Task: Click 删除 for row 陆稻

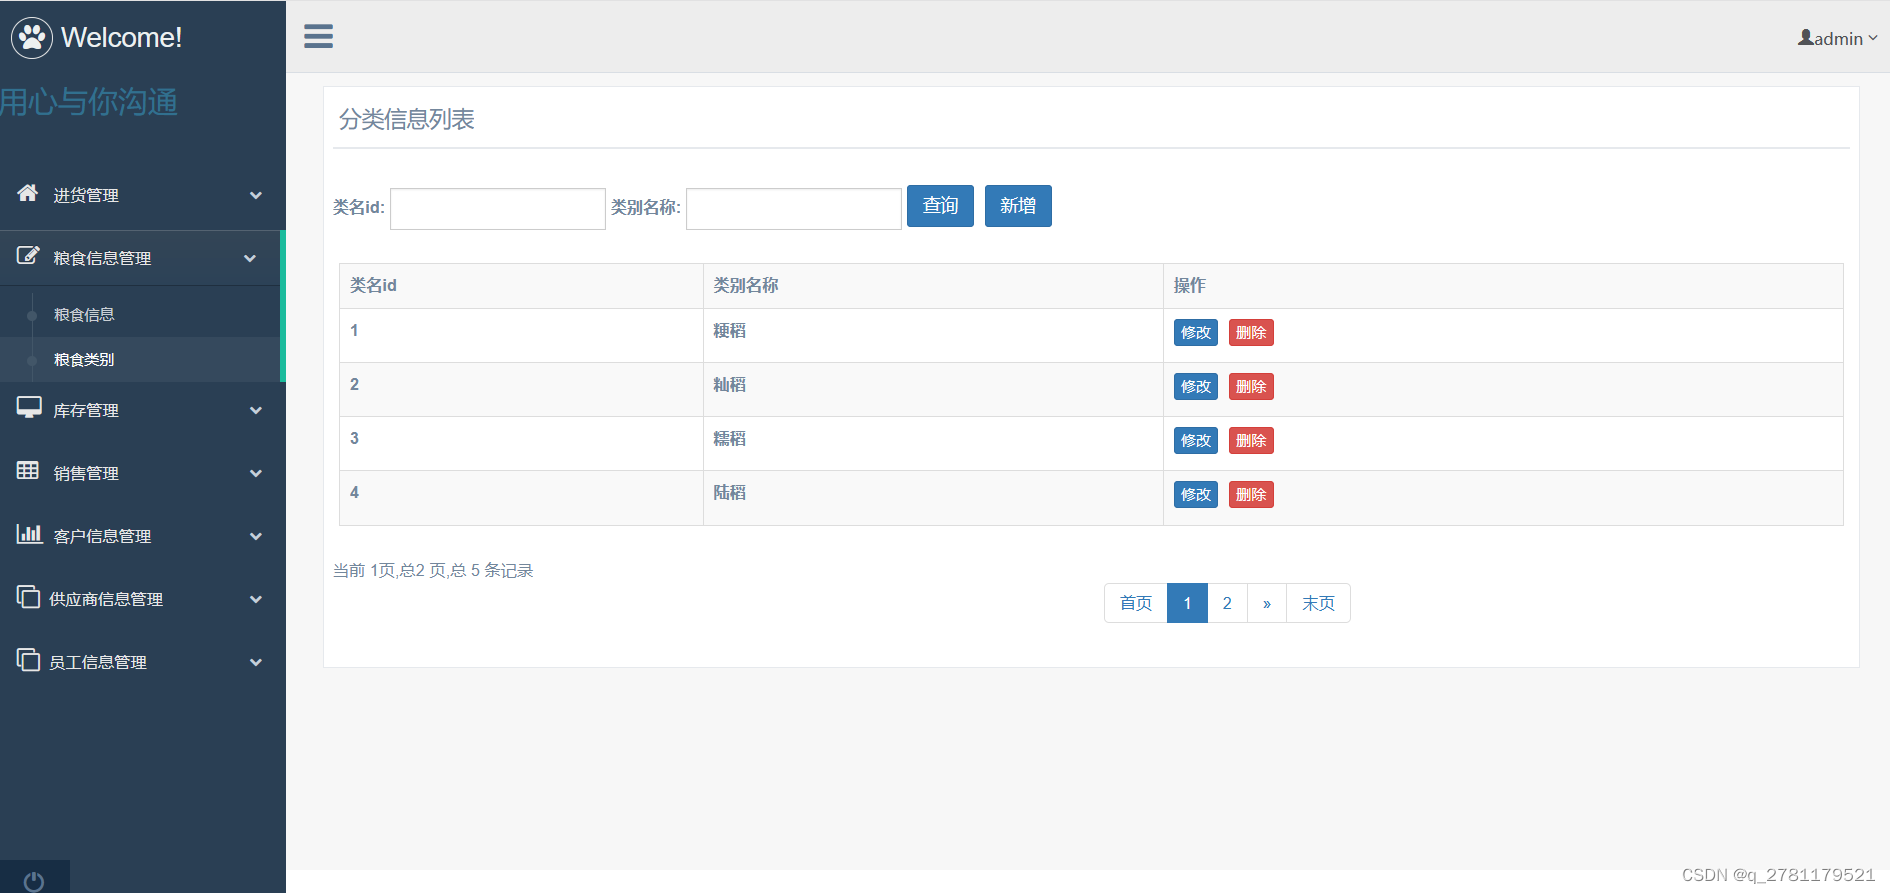Action: (x=1251, y=495)
